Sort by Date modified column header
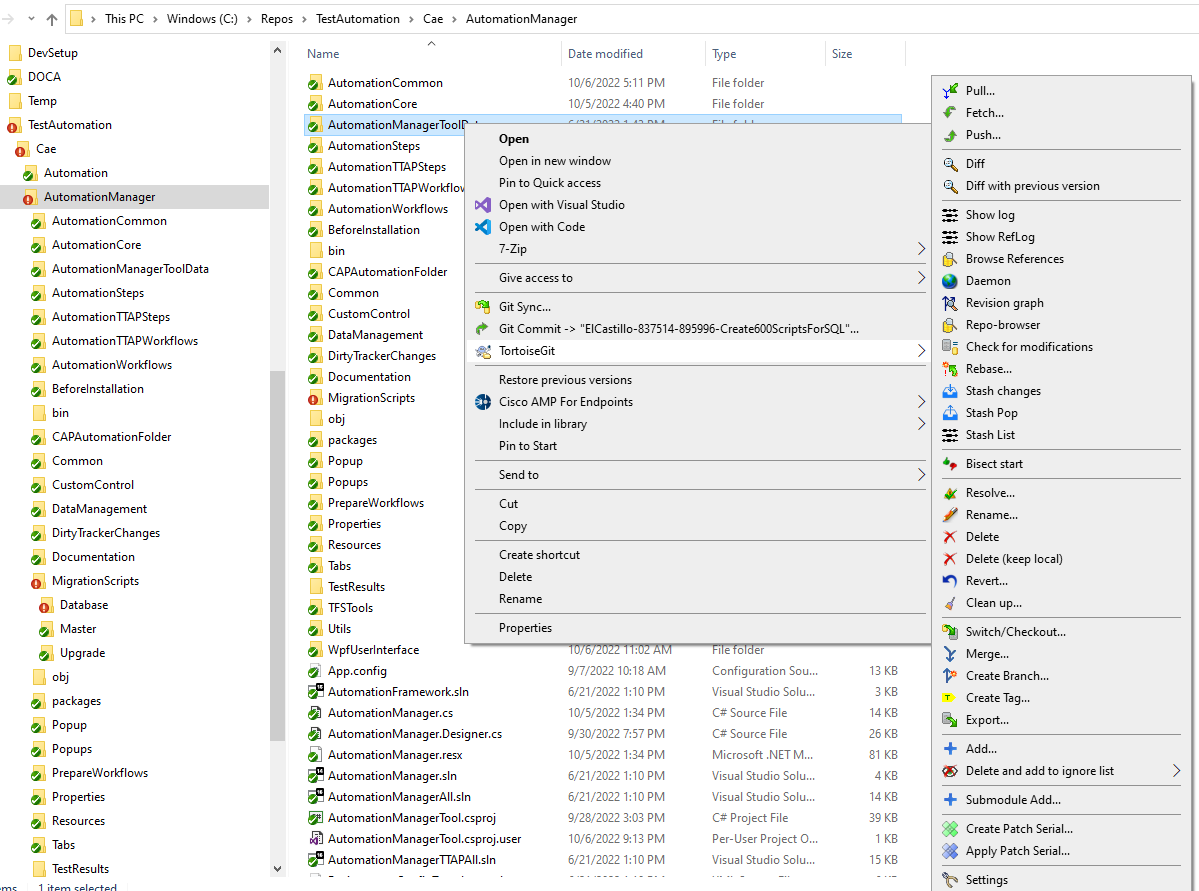Image resolution: width=1199 pixels, height=891 pixels. [x=605, y=54]
